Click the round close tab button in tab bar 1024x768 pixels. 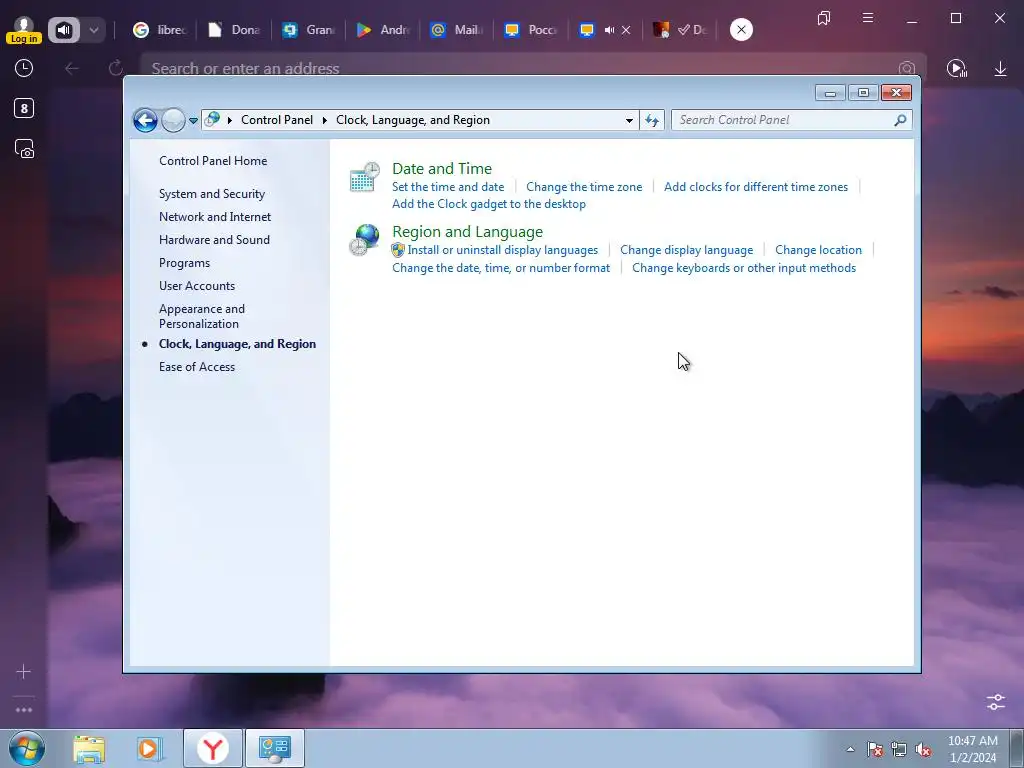pyautogui.click(x=741, y=29)
